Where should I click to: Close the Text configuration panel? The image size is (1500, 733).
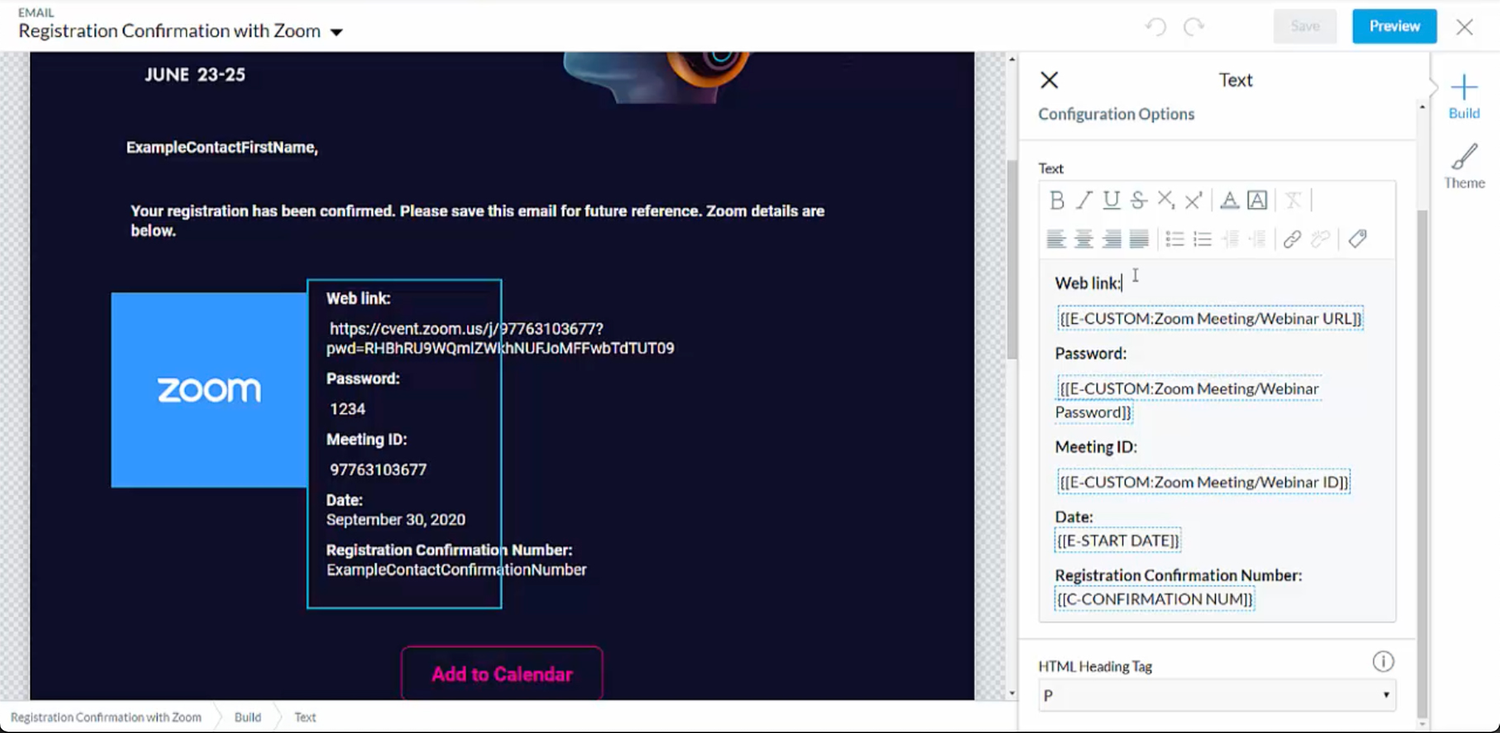coord(1049,80)
